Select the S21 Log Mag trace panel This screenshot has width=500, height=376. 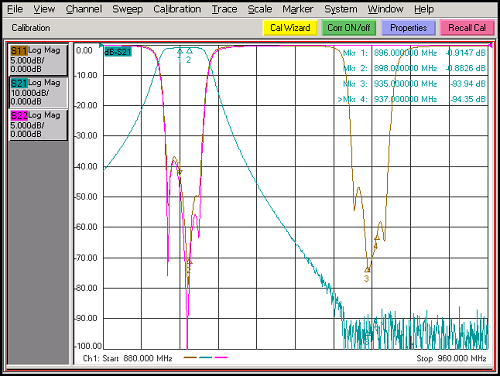click(38, 92)
